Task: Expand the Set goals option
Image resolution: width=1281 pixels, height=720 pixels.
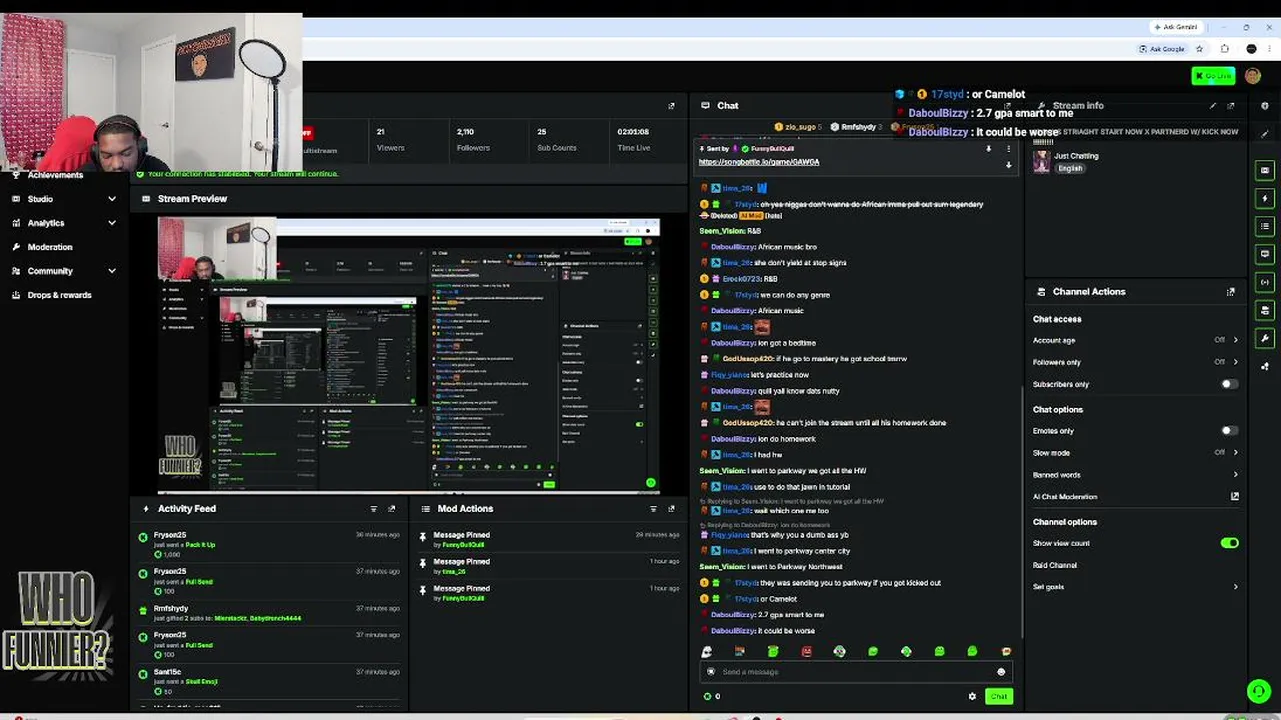Action: pos(1135,587)
